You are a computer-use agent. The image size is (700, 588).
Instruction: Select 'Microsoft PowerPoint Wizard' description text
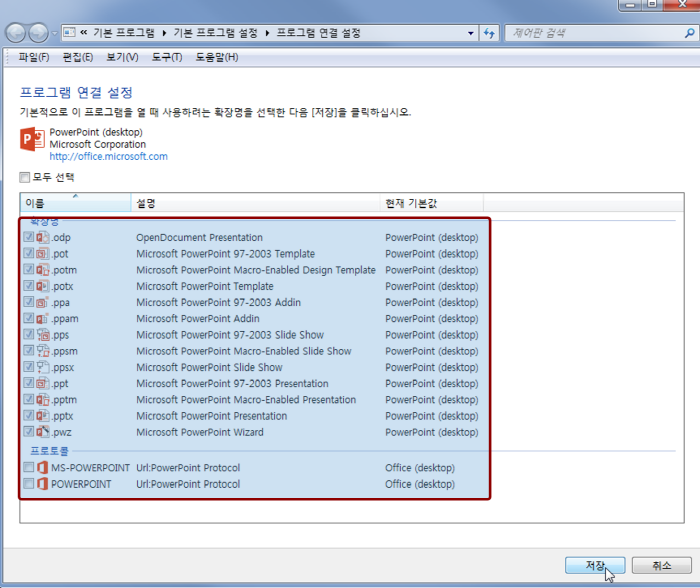pyautogui.click(x=200, y=432)
